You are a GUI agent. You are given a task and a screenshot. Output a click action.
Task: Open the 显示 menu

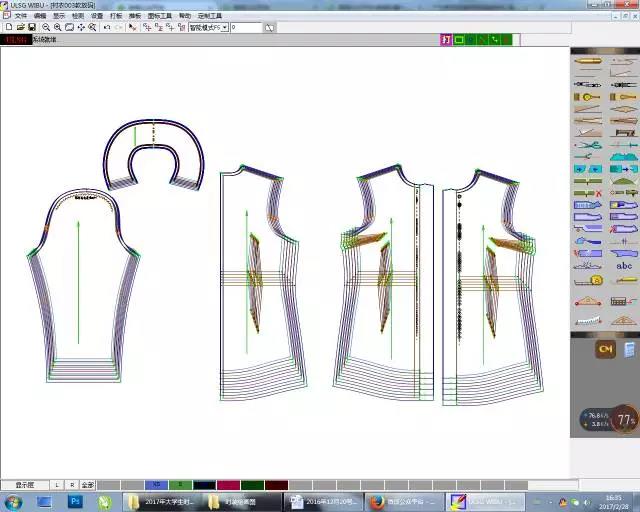click(59, 16)
